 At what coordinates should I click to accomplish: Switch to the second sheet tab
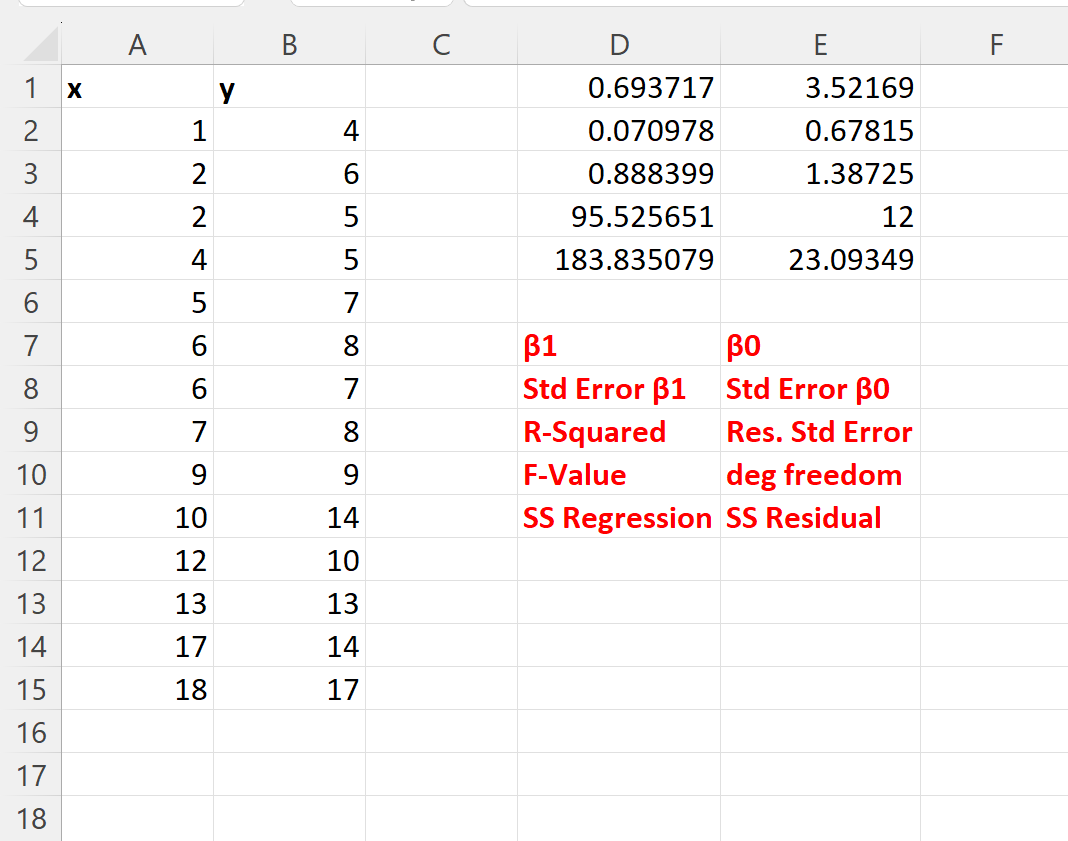coord(370,5)
